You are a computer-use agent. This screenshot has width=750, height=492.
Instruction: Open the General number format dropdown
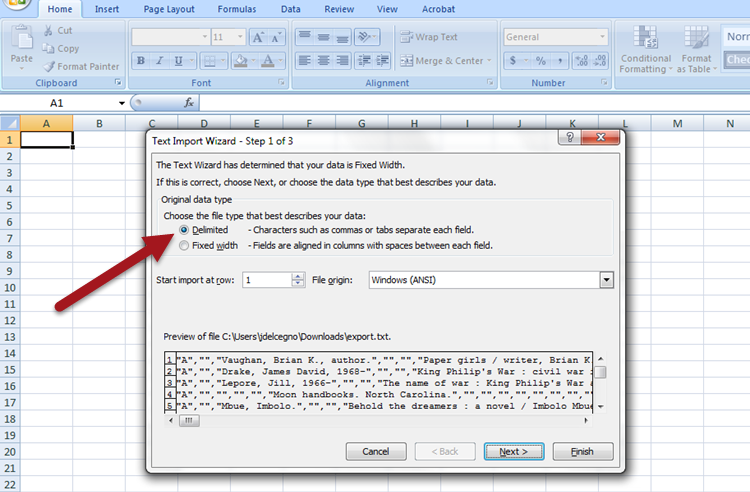pyautogui.click(x=602, y=37)
